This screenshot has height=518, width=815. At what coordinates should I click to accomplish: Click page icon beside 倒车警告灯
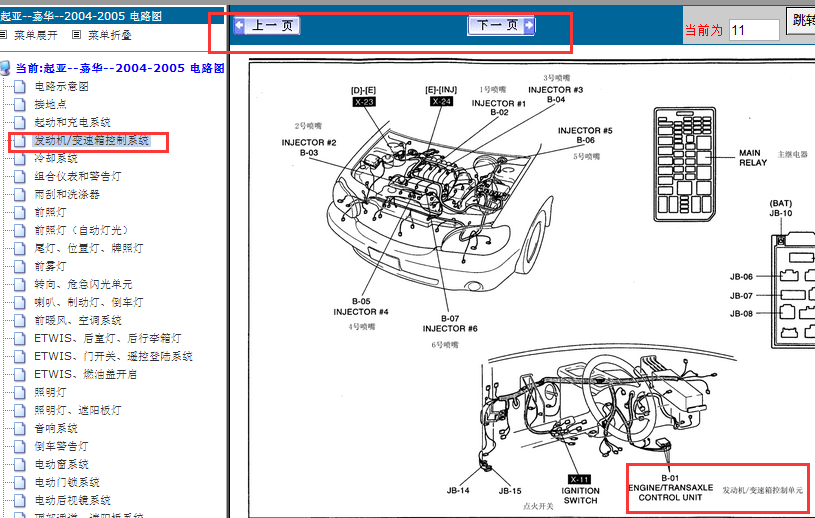pos(20,446)
